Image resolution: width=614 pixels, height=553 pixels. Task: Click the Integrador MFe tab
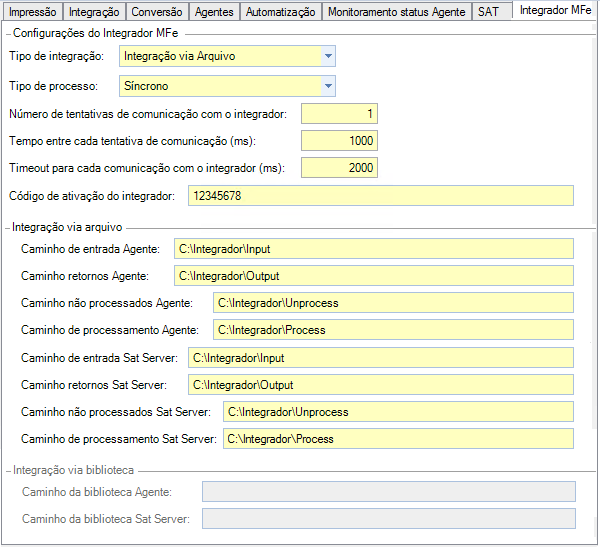(x=555, y=11)
